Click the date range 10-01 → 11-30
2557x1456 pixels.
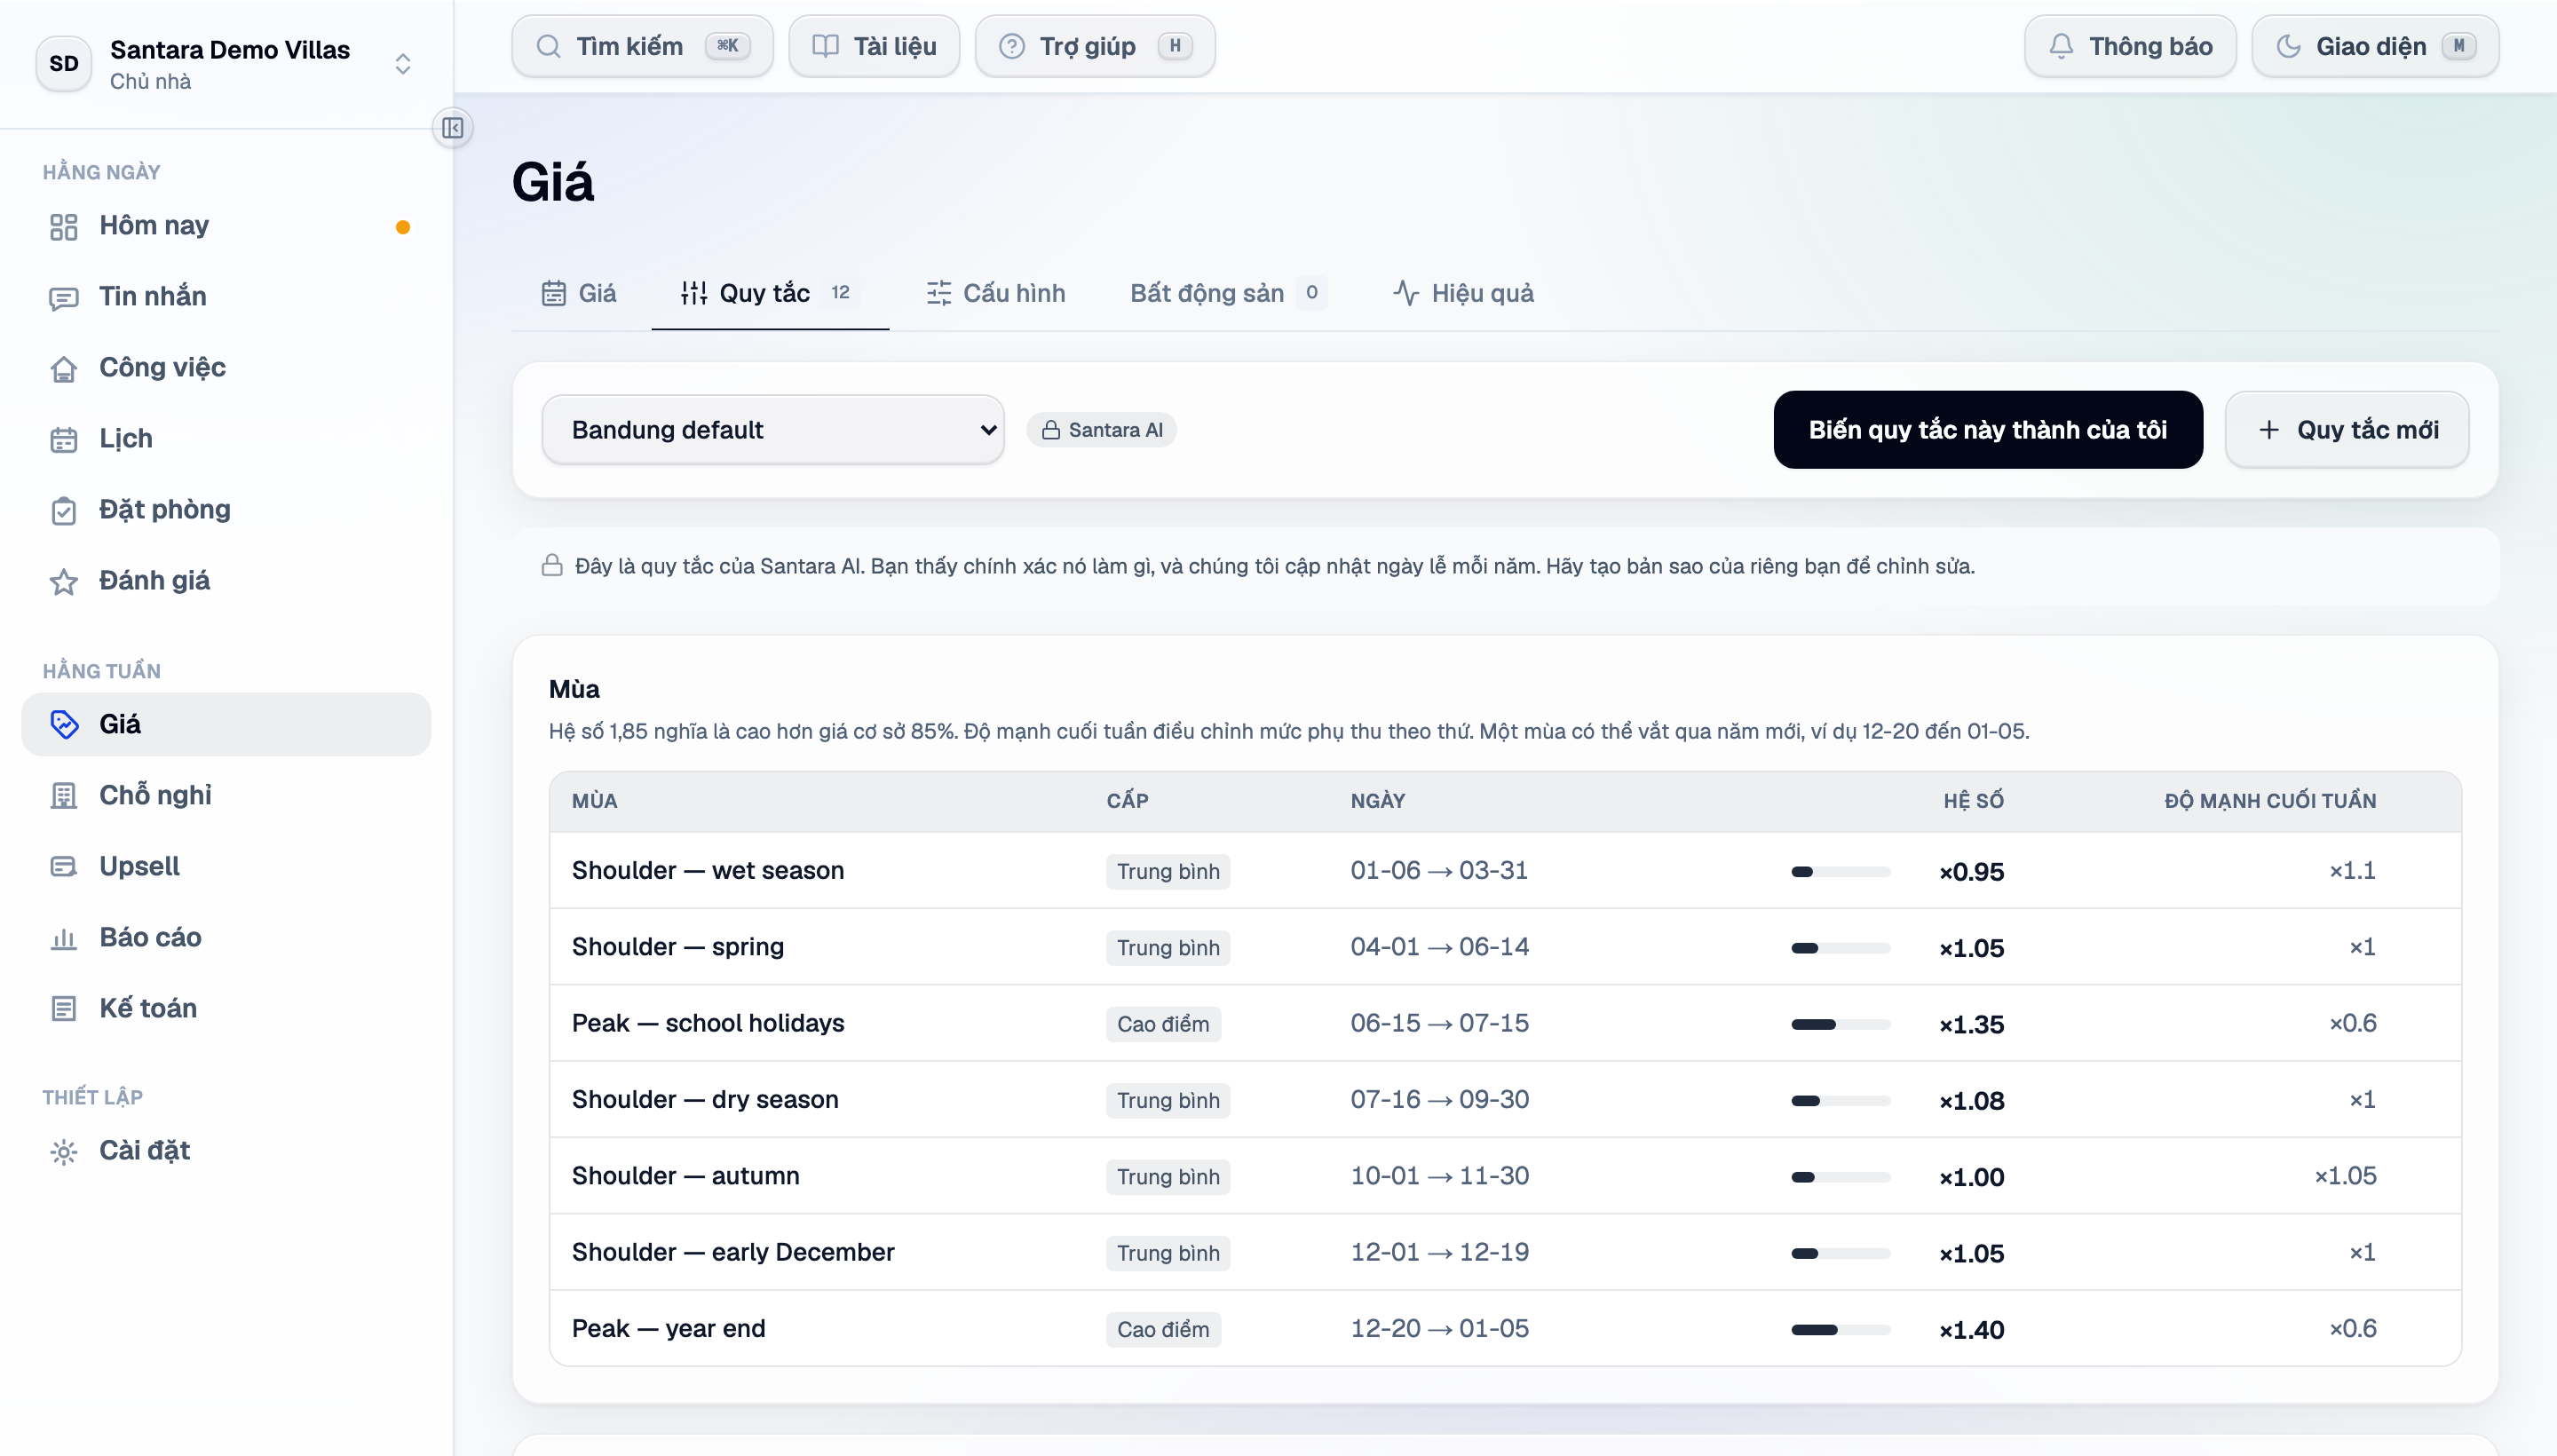click(x=1440, y=1176)
